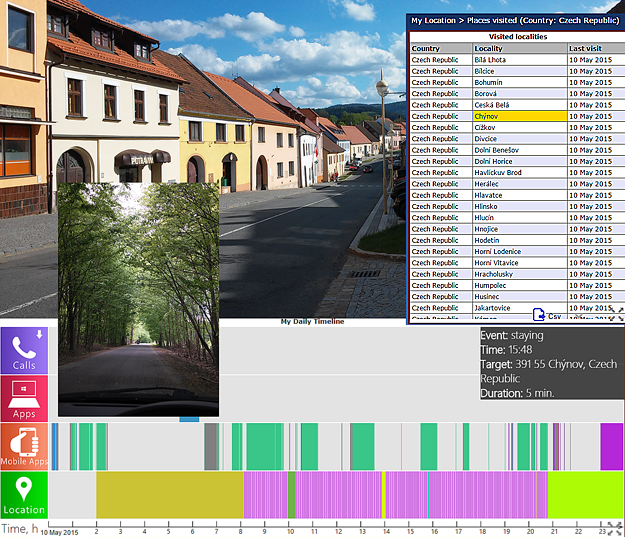Sort table by Locality column header
Screen dimensions: 625x537
point(488,48)
